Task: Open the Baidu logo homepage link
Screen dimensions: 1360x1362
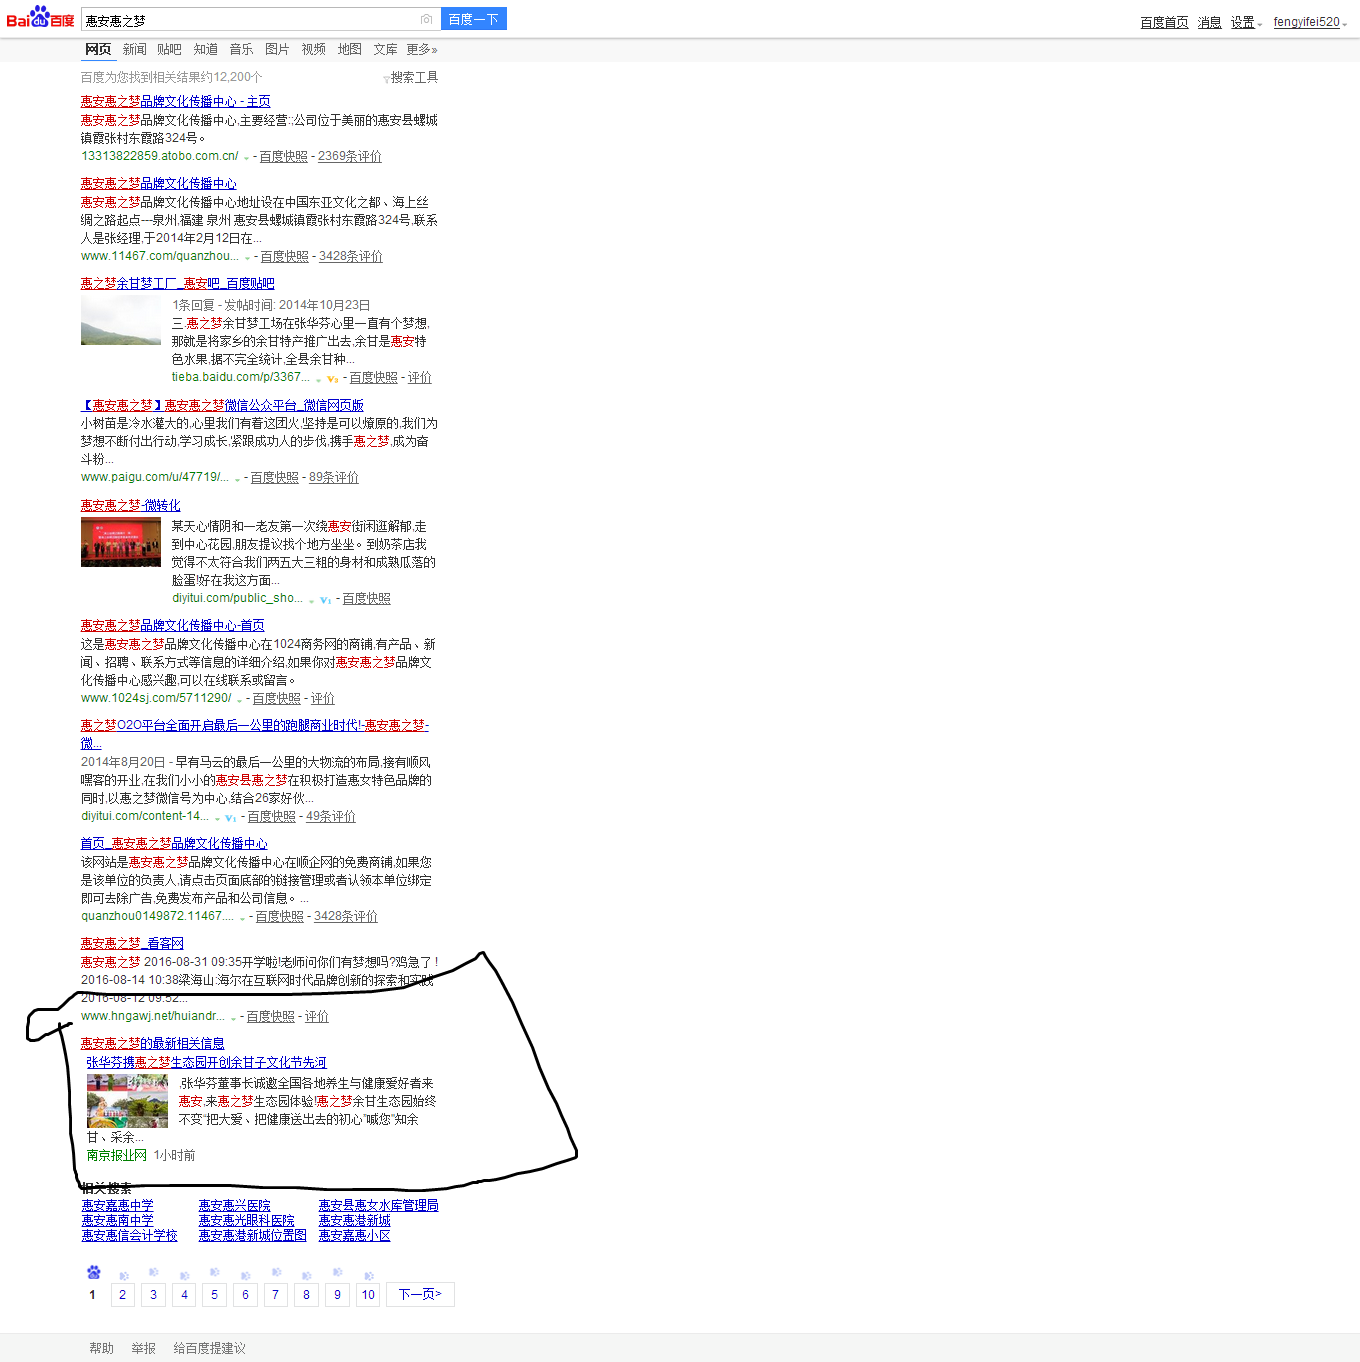Action: (x=40, y=17)
